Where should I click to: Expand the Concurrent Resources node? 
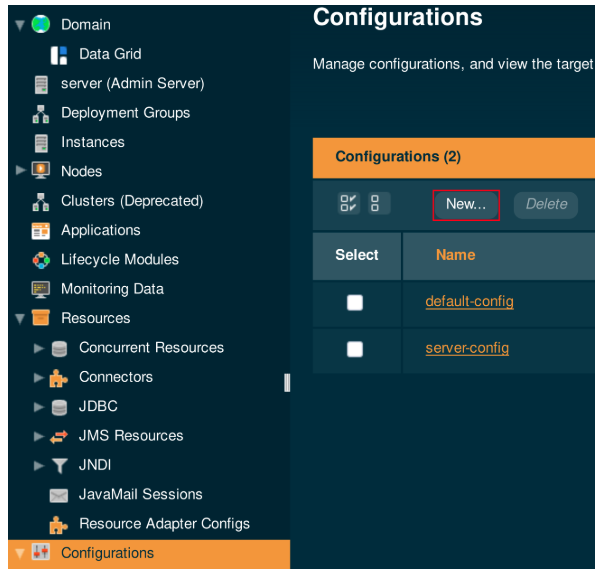click(x=39, y=348)
